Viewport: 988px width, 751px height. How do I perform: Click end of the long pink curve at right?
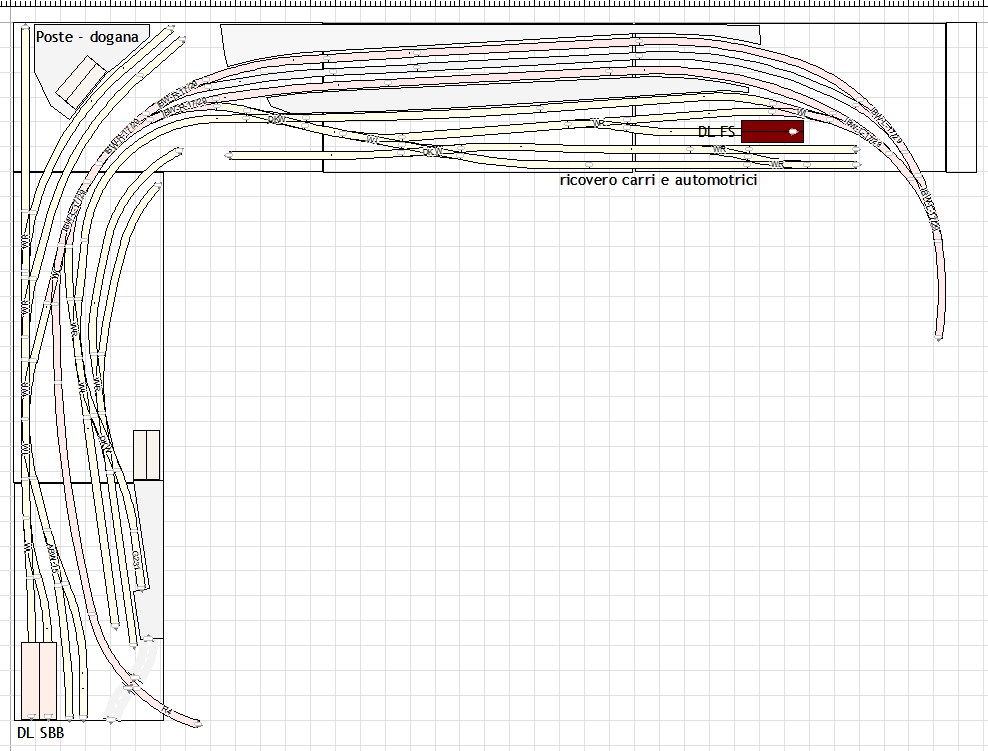[x=939, y=339]
